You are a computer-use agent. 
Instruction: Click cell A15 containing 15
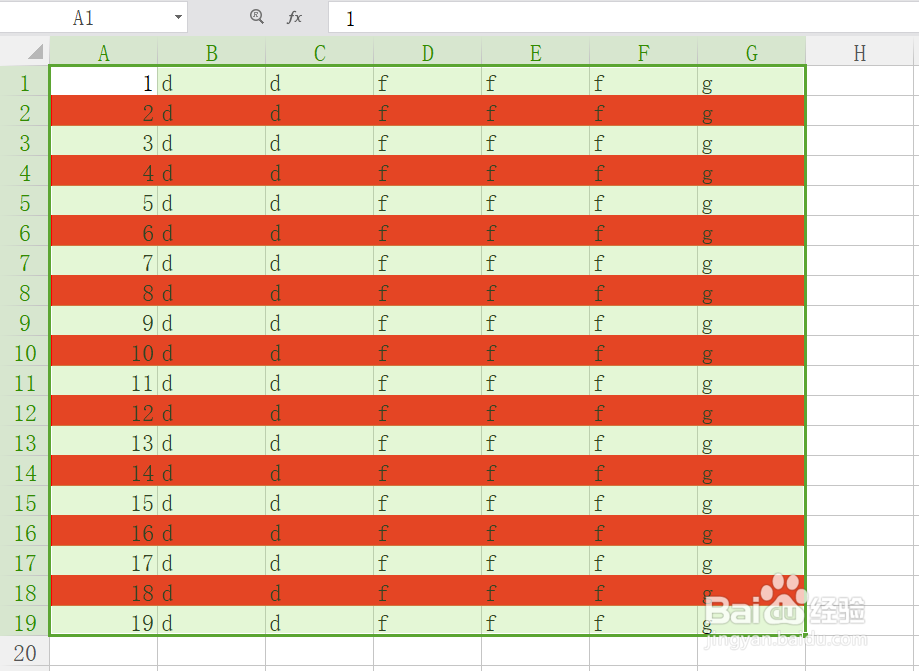point(104,501)
